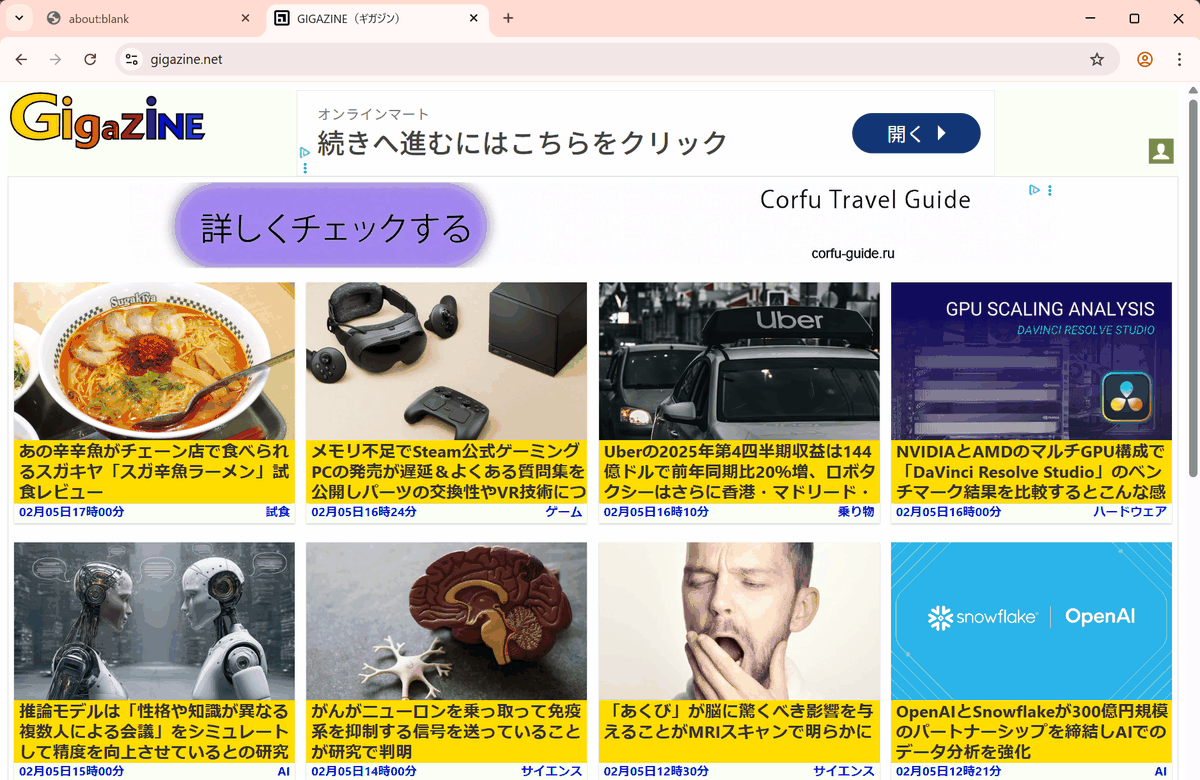This screenshot has height=780, width=1200.
Task: Click the GIGAZINE logo
Action: point(107,122)
